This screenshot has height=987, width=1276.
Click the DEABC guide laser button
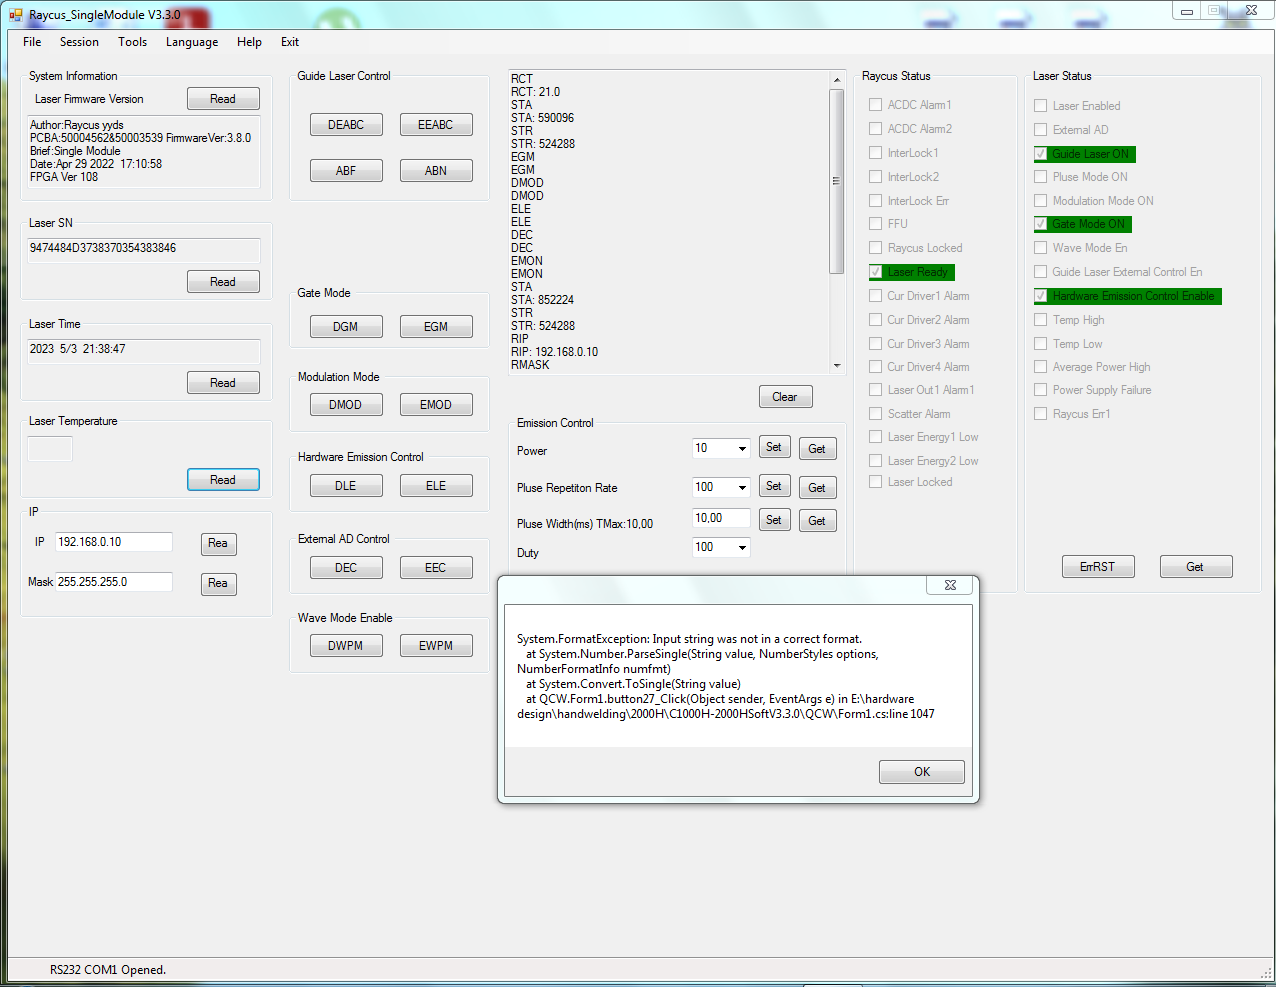tap(346, 125)
